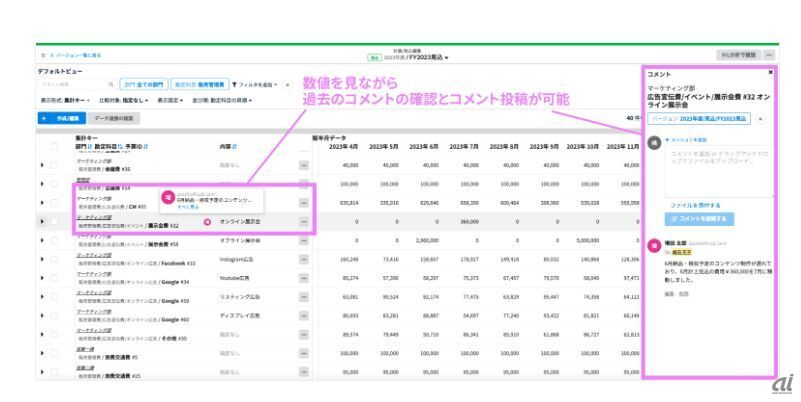Close the コメント panel
Viewport: 801px width, 402px height.
(x=770, y=73)
